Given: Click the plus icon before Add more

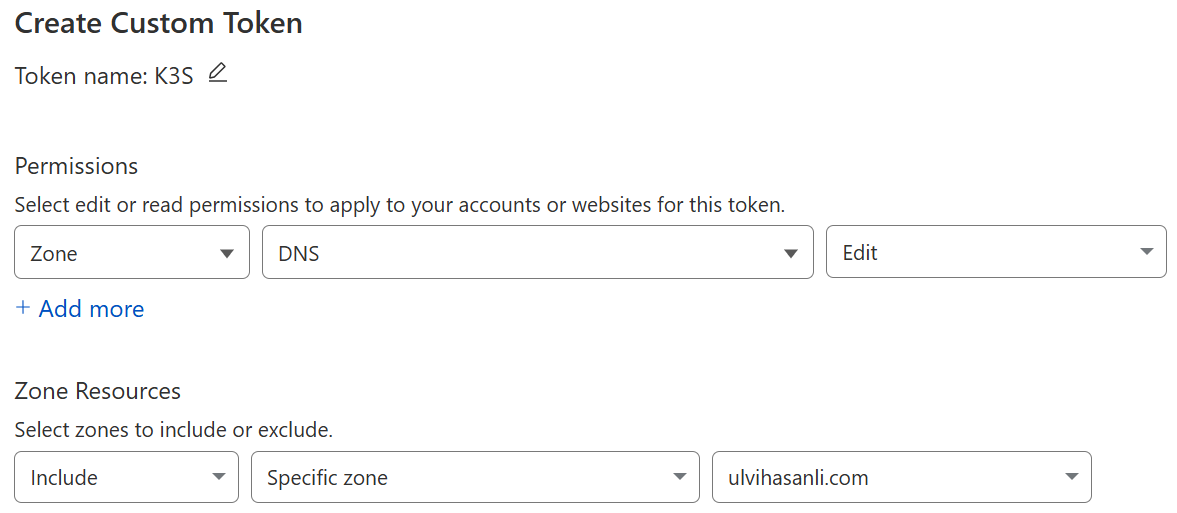Looking at the screenshot, I should [x=23, y=308].
